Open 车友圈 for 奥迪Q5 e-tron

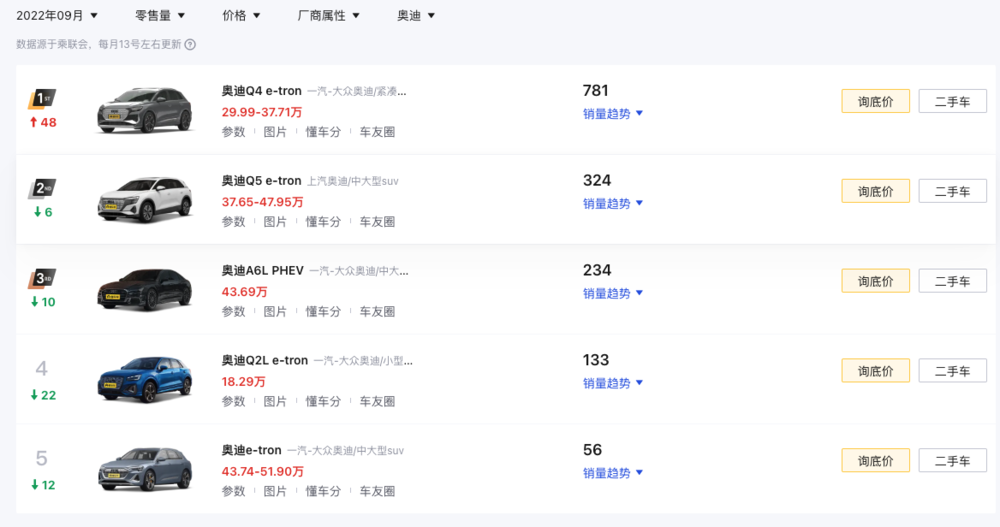[x=378, y=222]
